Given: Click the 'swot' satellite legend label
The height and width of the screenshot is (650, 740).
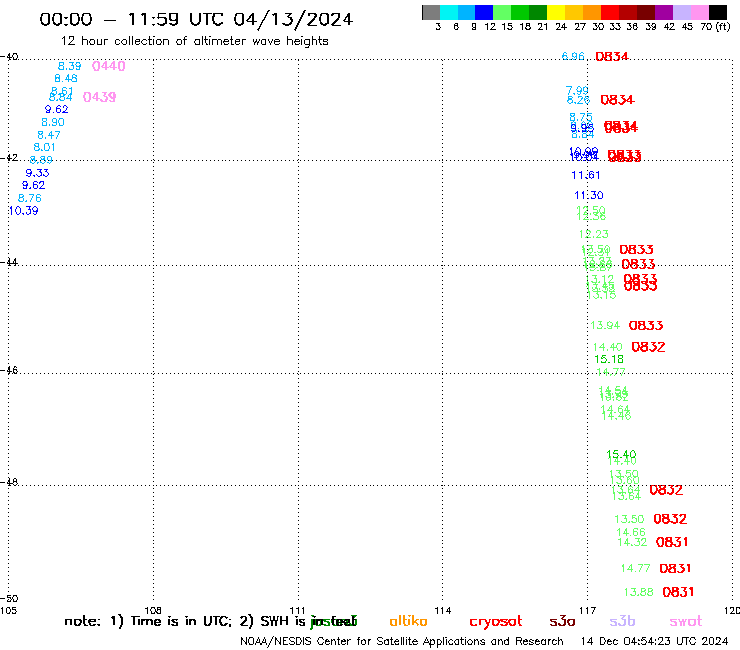Looking at the screenshot, I should click(x=686, y=621).
